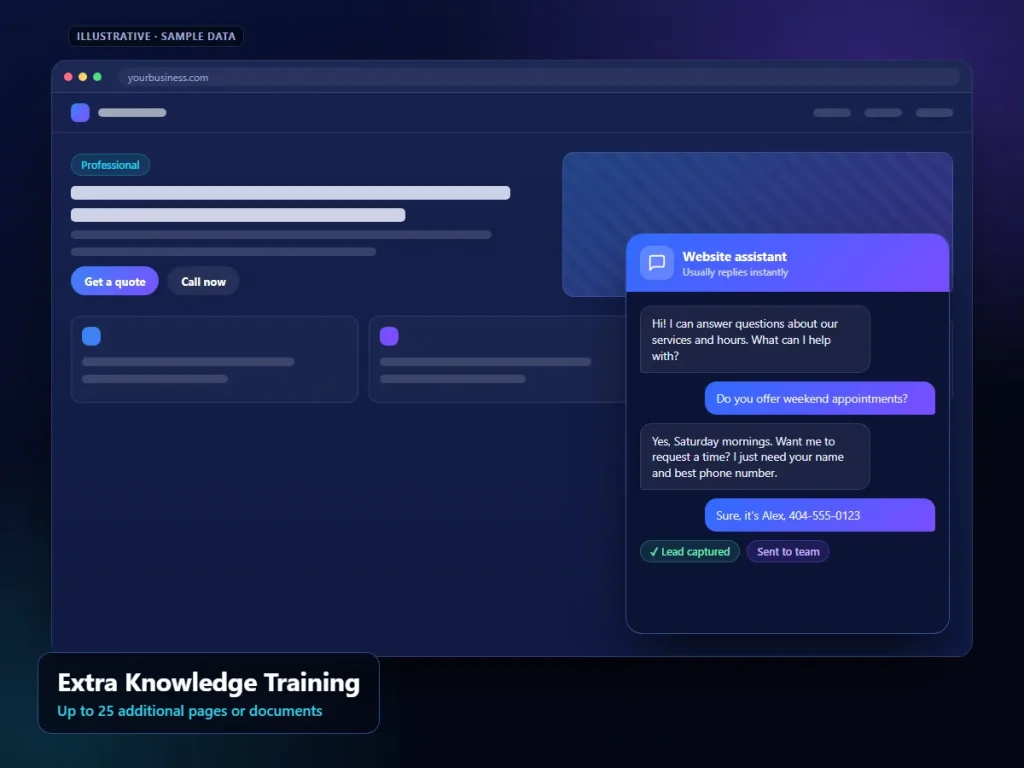
Task: Open the Website assistant chat bubble icon
Action: pyautogui.click(x=656, y=263)
